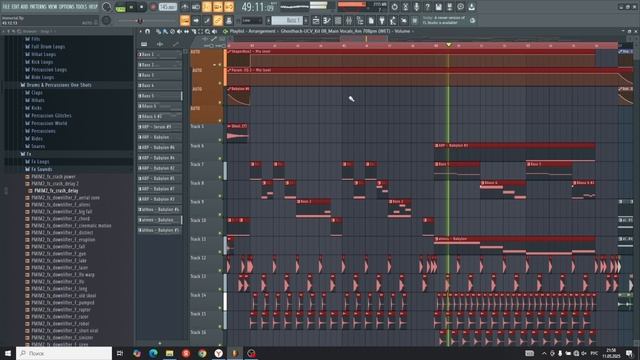640x360 pixels.
Task: Click the transport pause/play button
Action: 131,7
